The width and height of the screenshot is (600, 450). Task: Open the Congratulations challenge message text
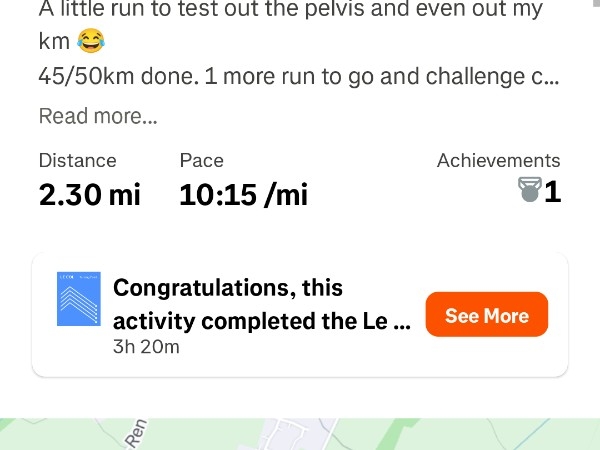[262, 305]
